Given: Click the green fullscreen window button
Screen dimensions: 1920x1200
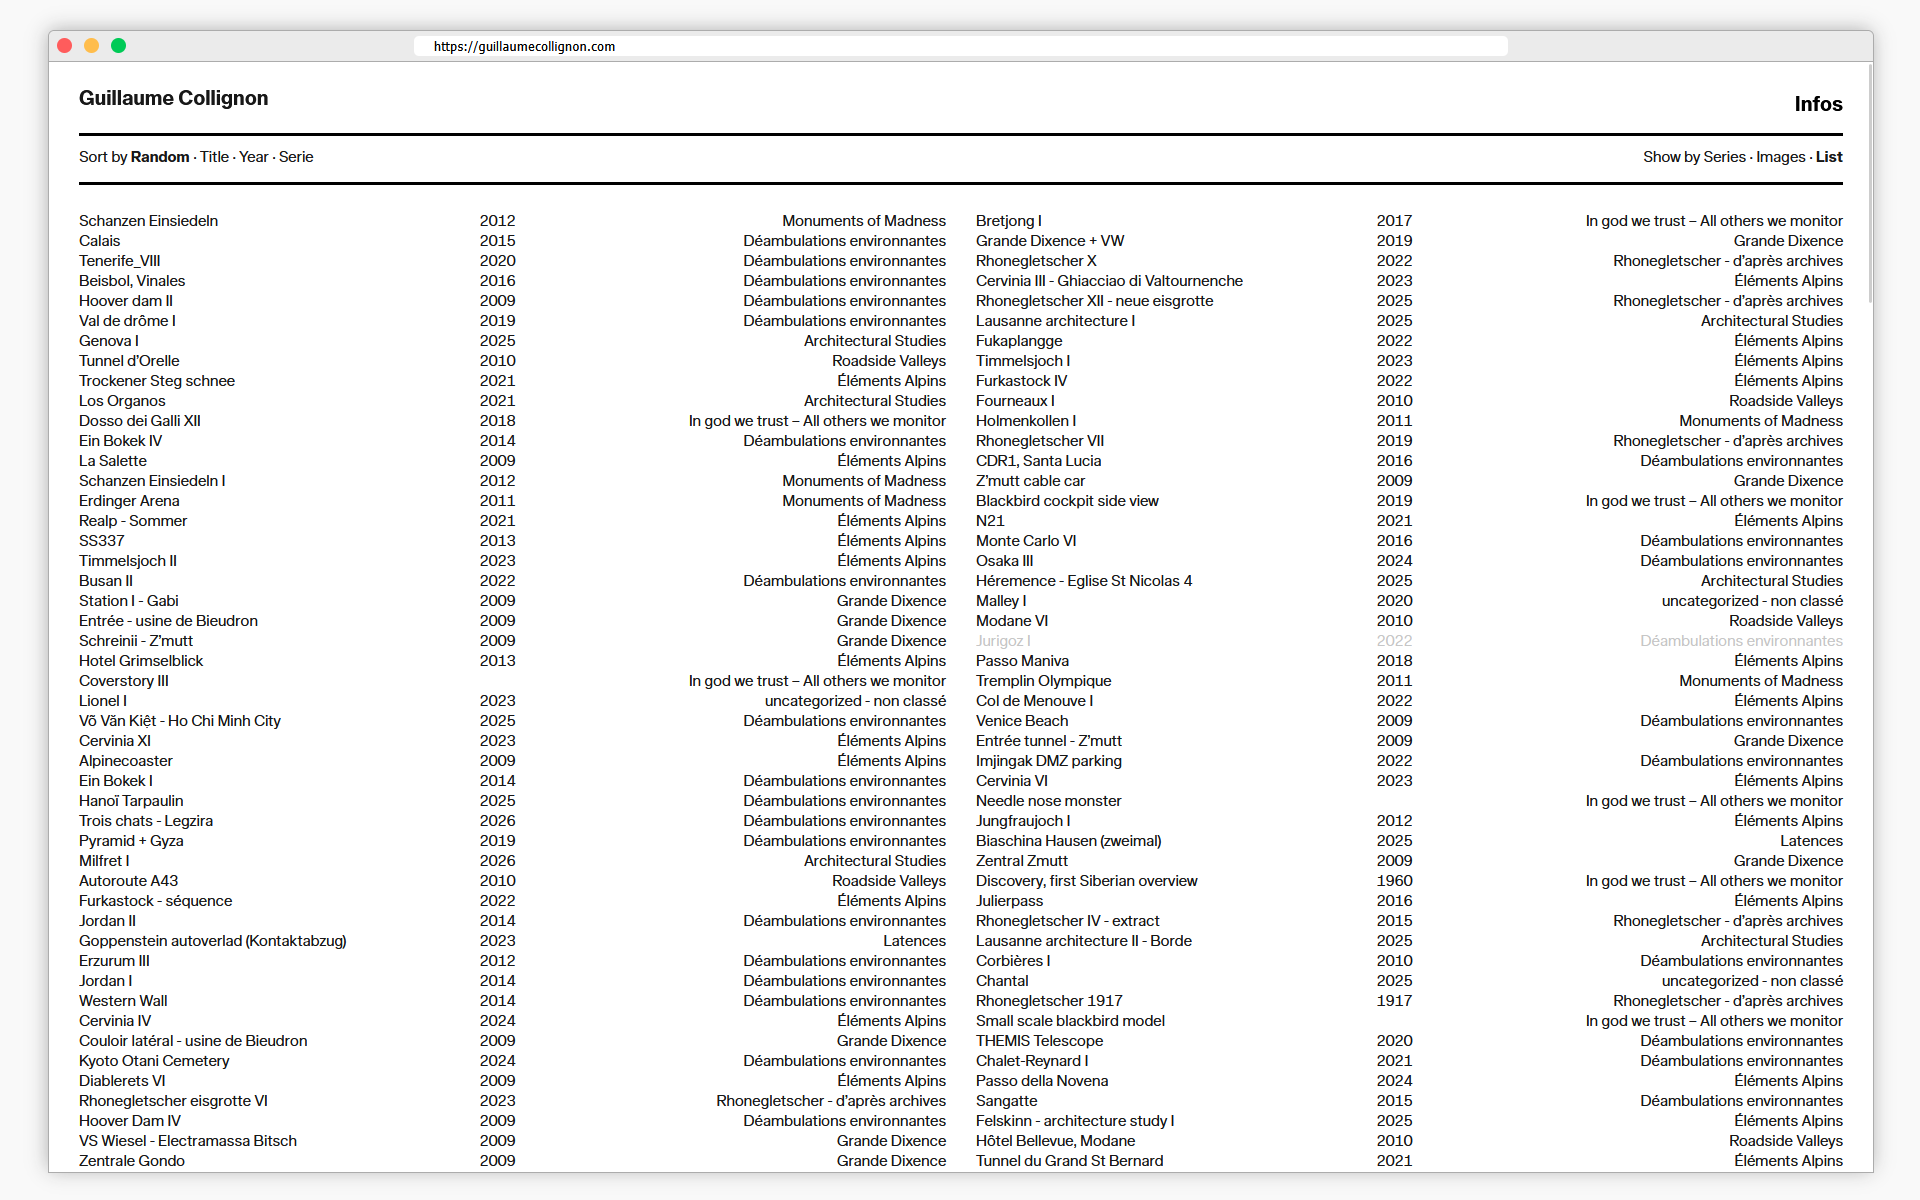Looking at the screenshot, I should pos(118,45).
